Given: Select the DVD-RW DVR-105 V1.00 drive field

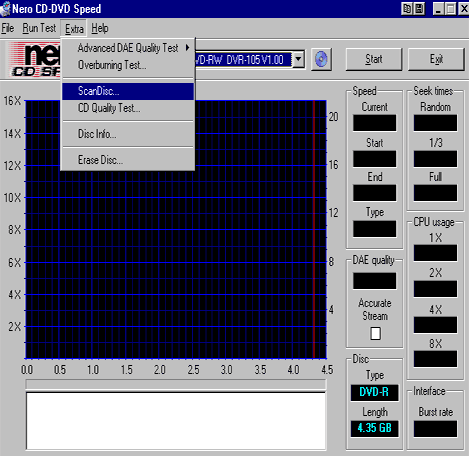Looking at the screenshot, I should pos(243,60).
